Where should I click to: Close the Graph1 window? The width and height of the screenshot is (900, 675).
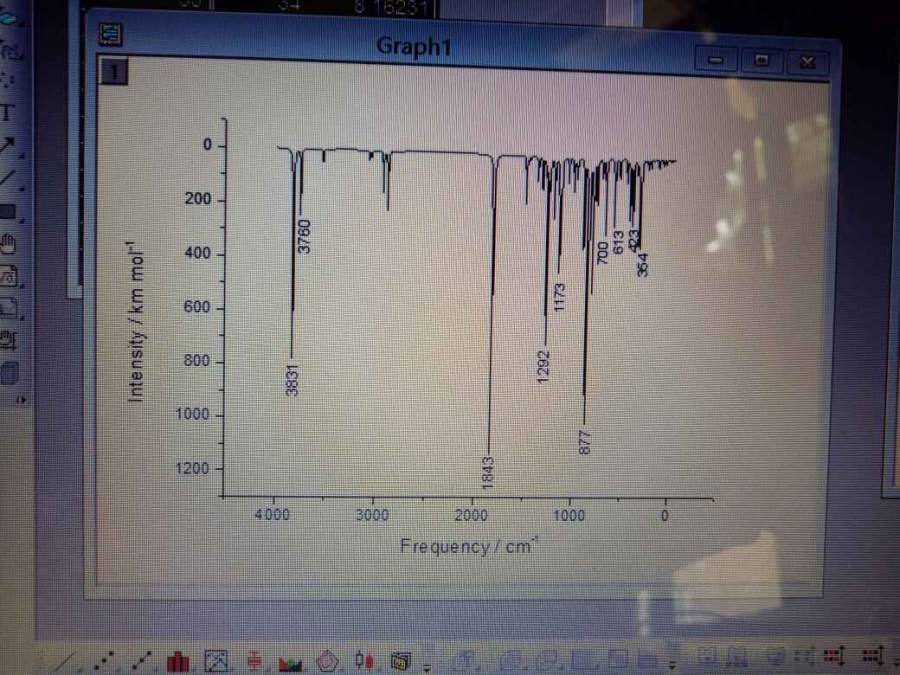click(808, 61)
